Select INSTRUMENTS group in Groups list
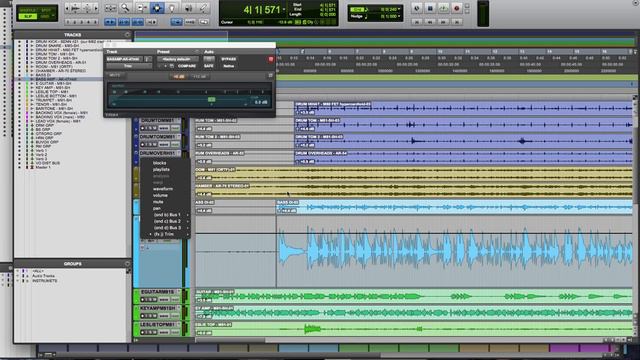 coord(44,281)
